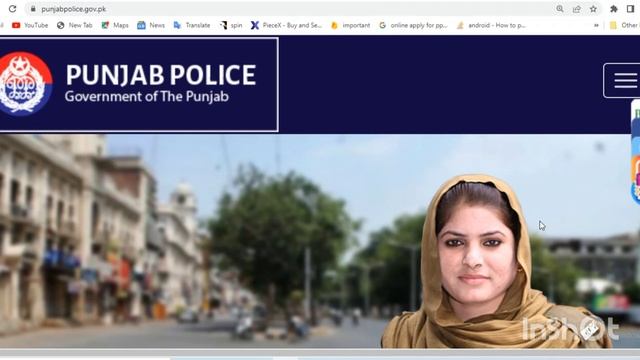Click the PUNJAB POLICE site title
640x360 pixels.
161,75
